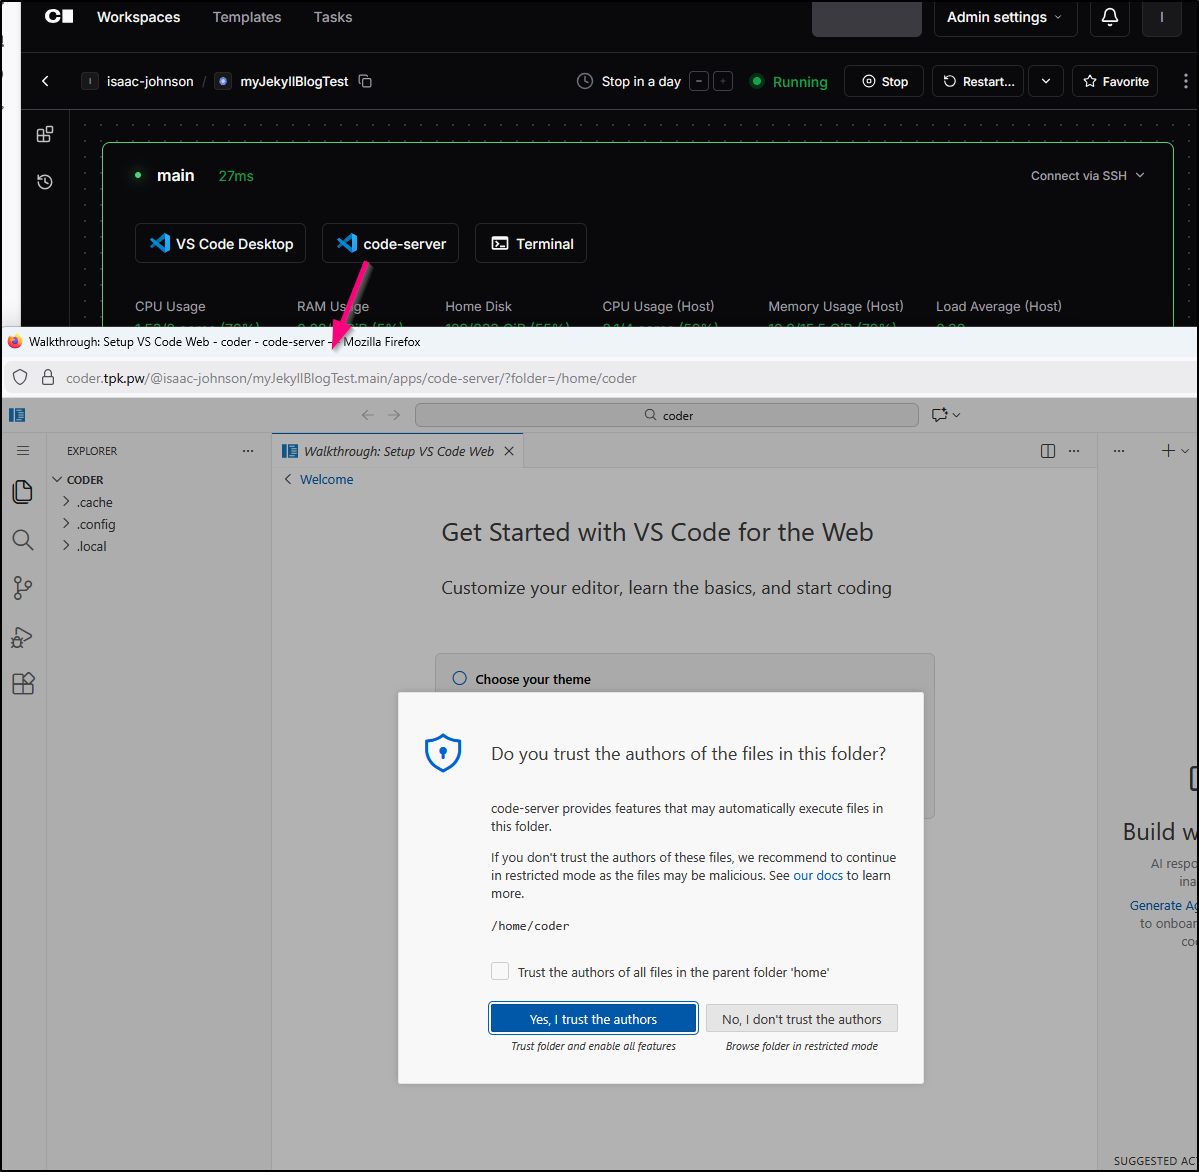Open the workspace build history icon

point(45,182)
